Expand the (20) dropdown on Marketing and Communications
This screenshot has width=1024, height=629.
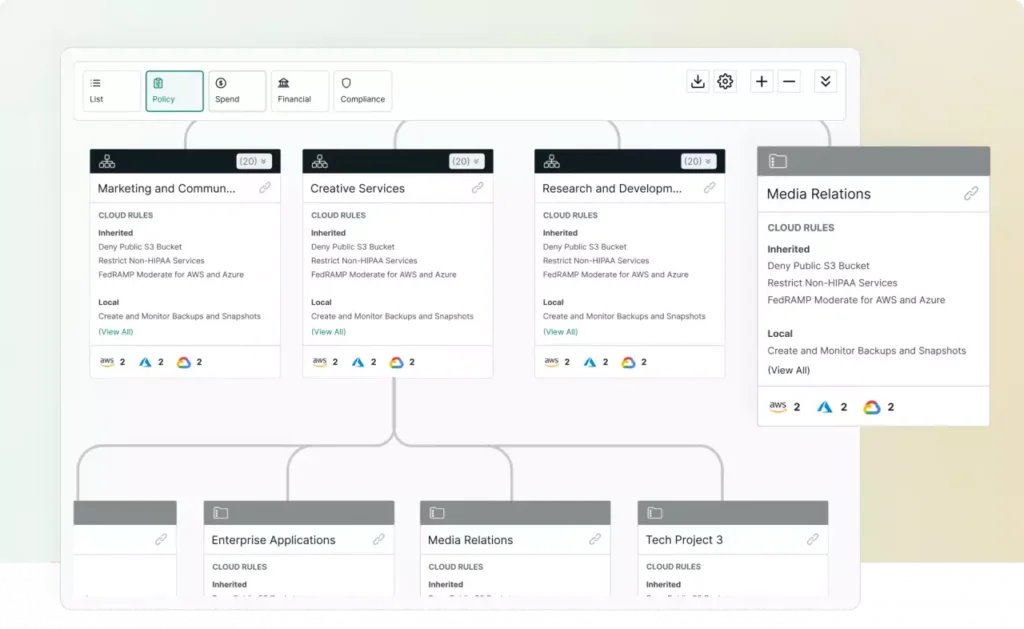tap(253, 160)
